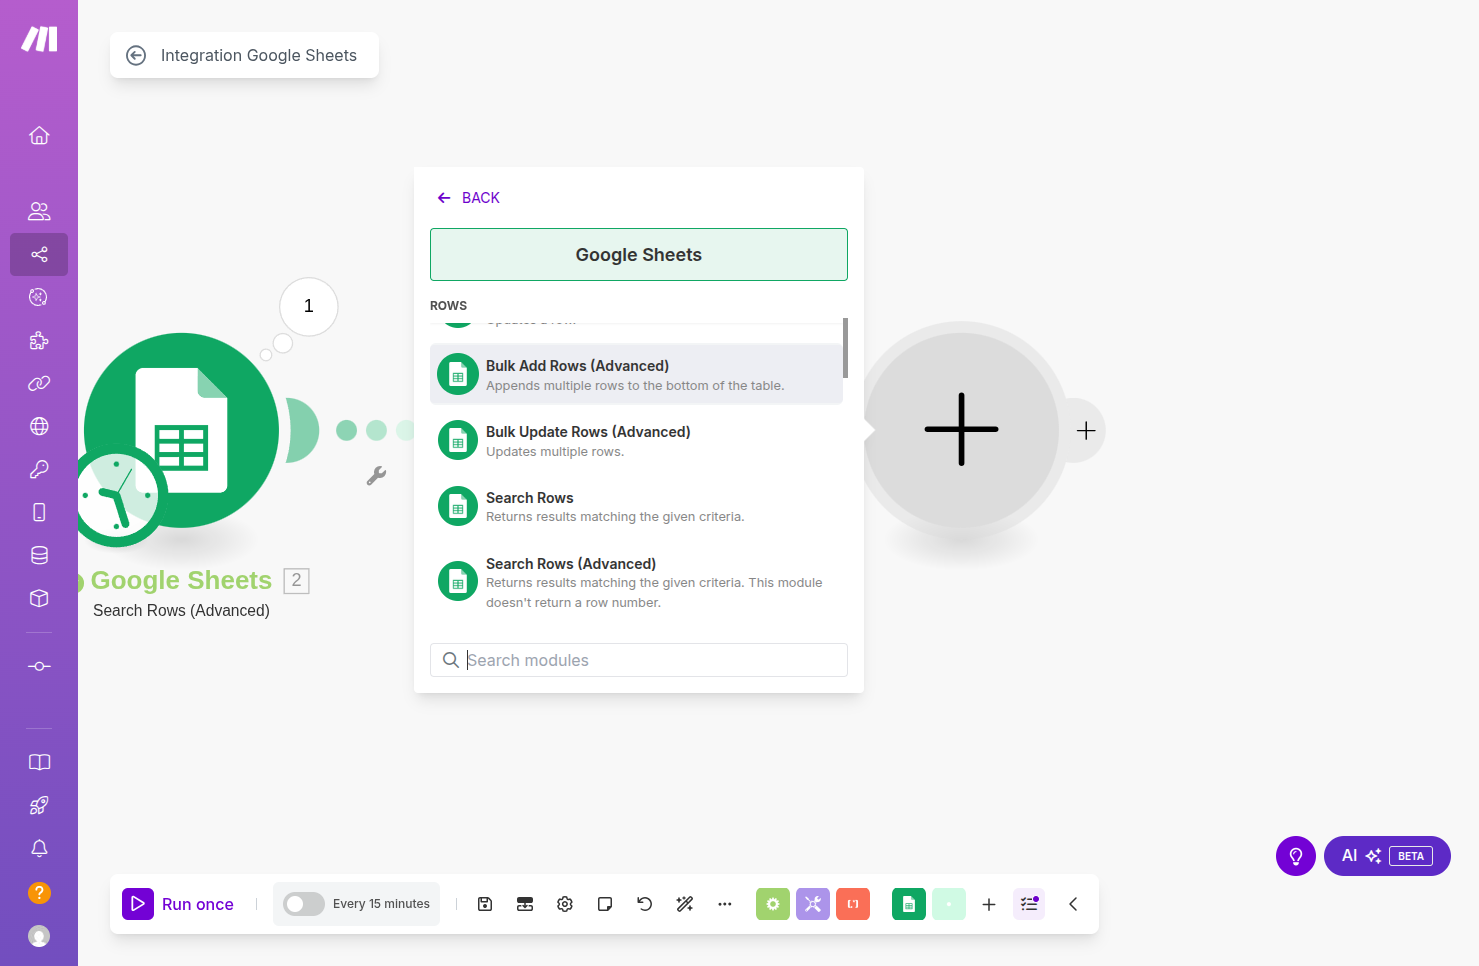The width and height of the screenshot is (1479, 966).
Task: Open the green Tools favorite icon
Action: (x=773, y=904)
